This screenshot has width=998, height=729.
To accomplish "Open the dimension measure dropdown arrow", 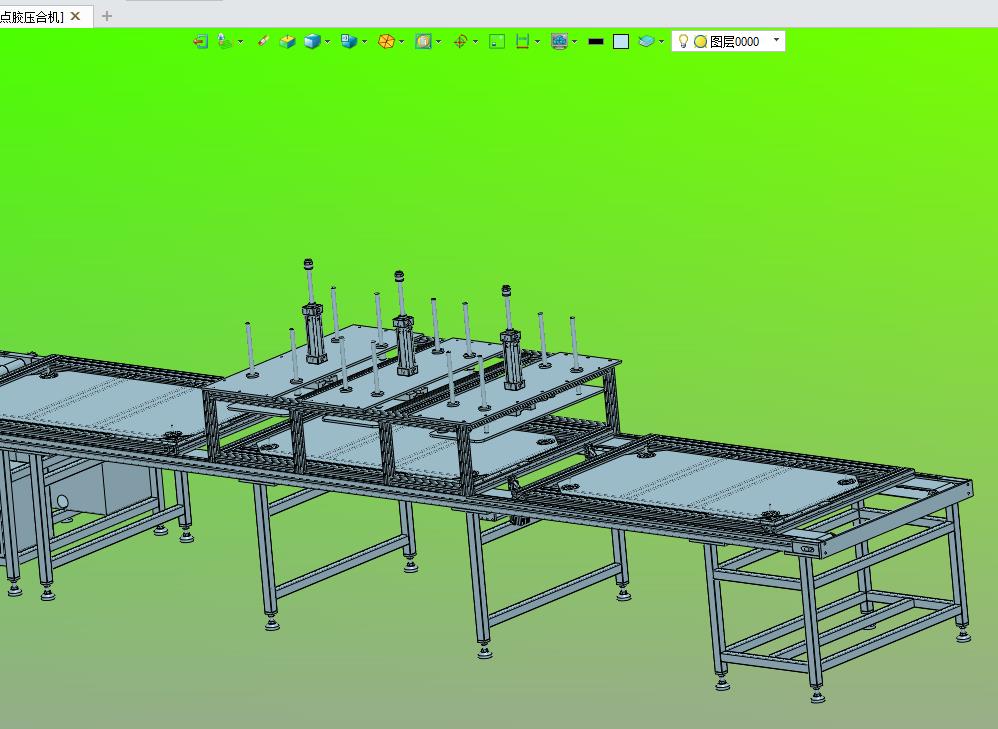I will (x=537, y=41).
